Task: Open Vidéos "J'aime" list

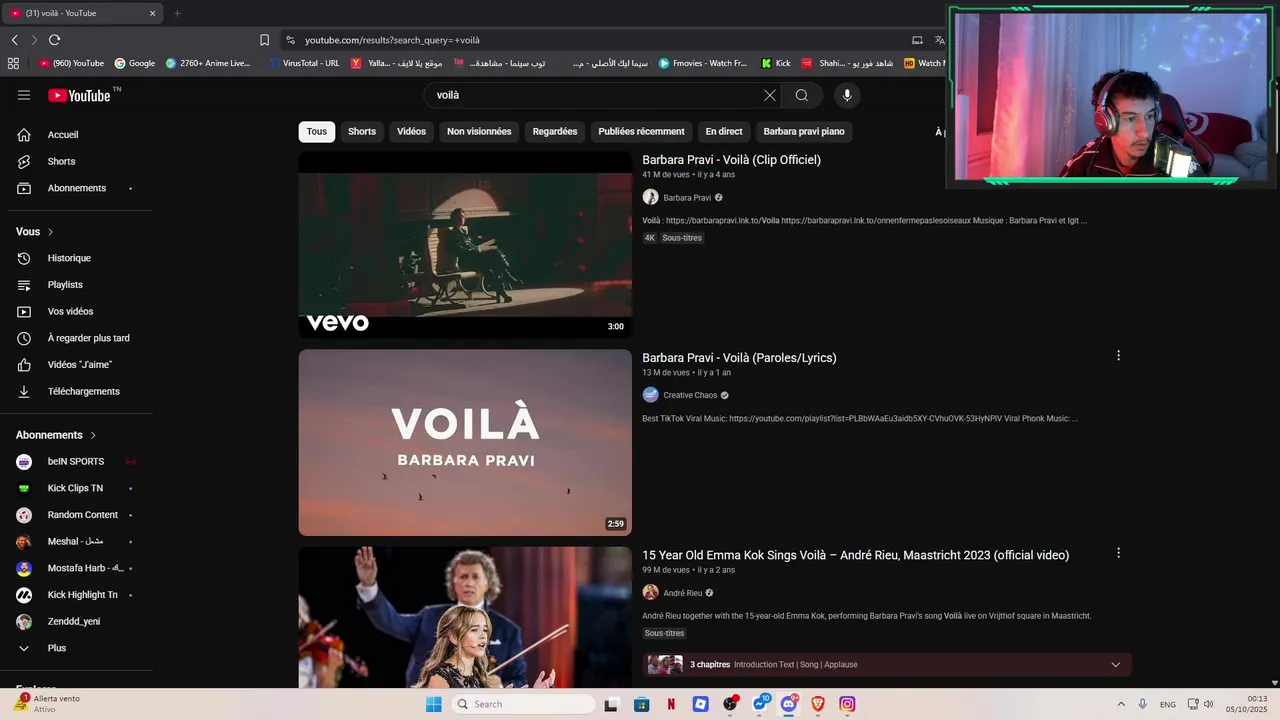Action: click(x=78, y=365)
